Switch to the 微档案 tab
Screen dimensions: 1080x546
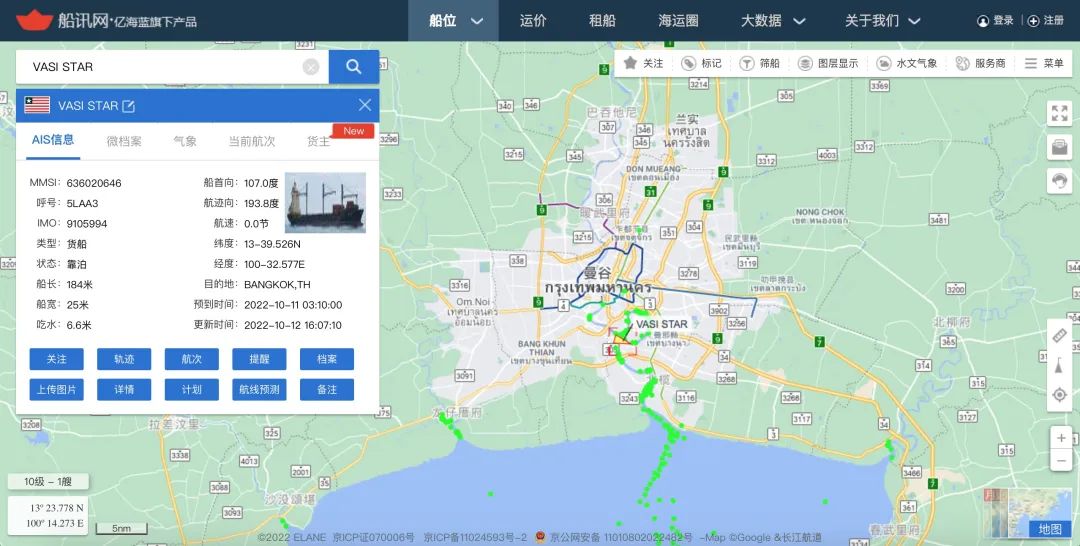pyautogui.click(x=124, y=141)
